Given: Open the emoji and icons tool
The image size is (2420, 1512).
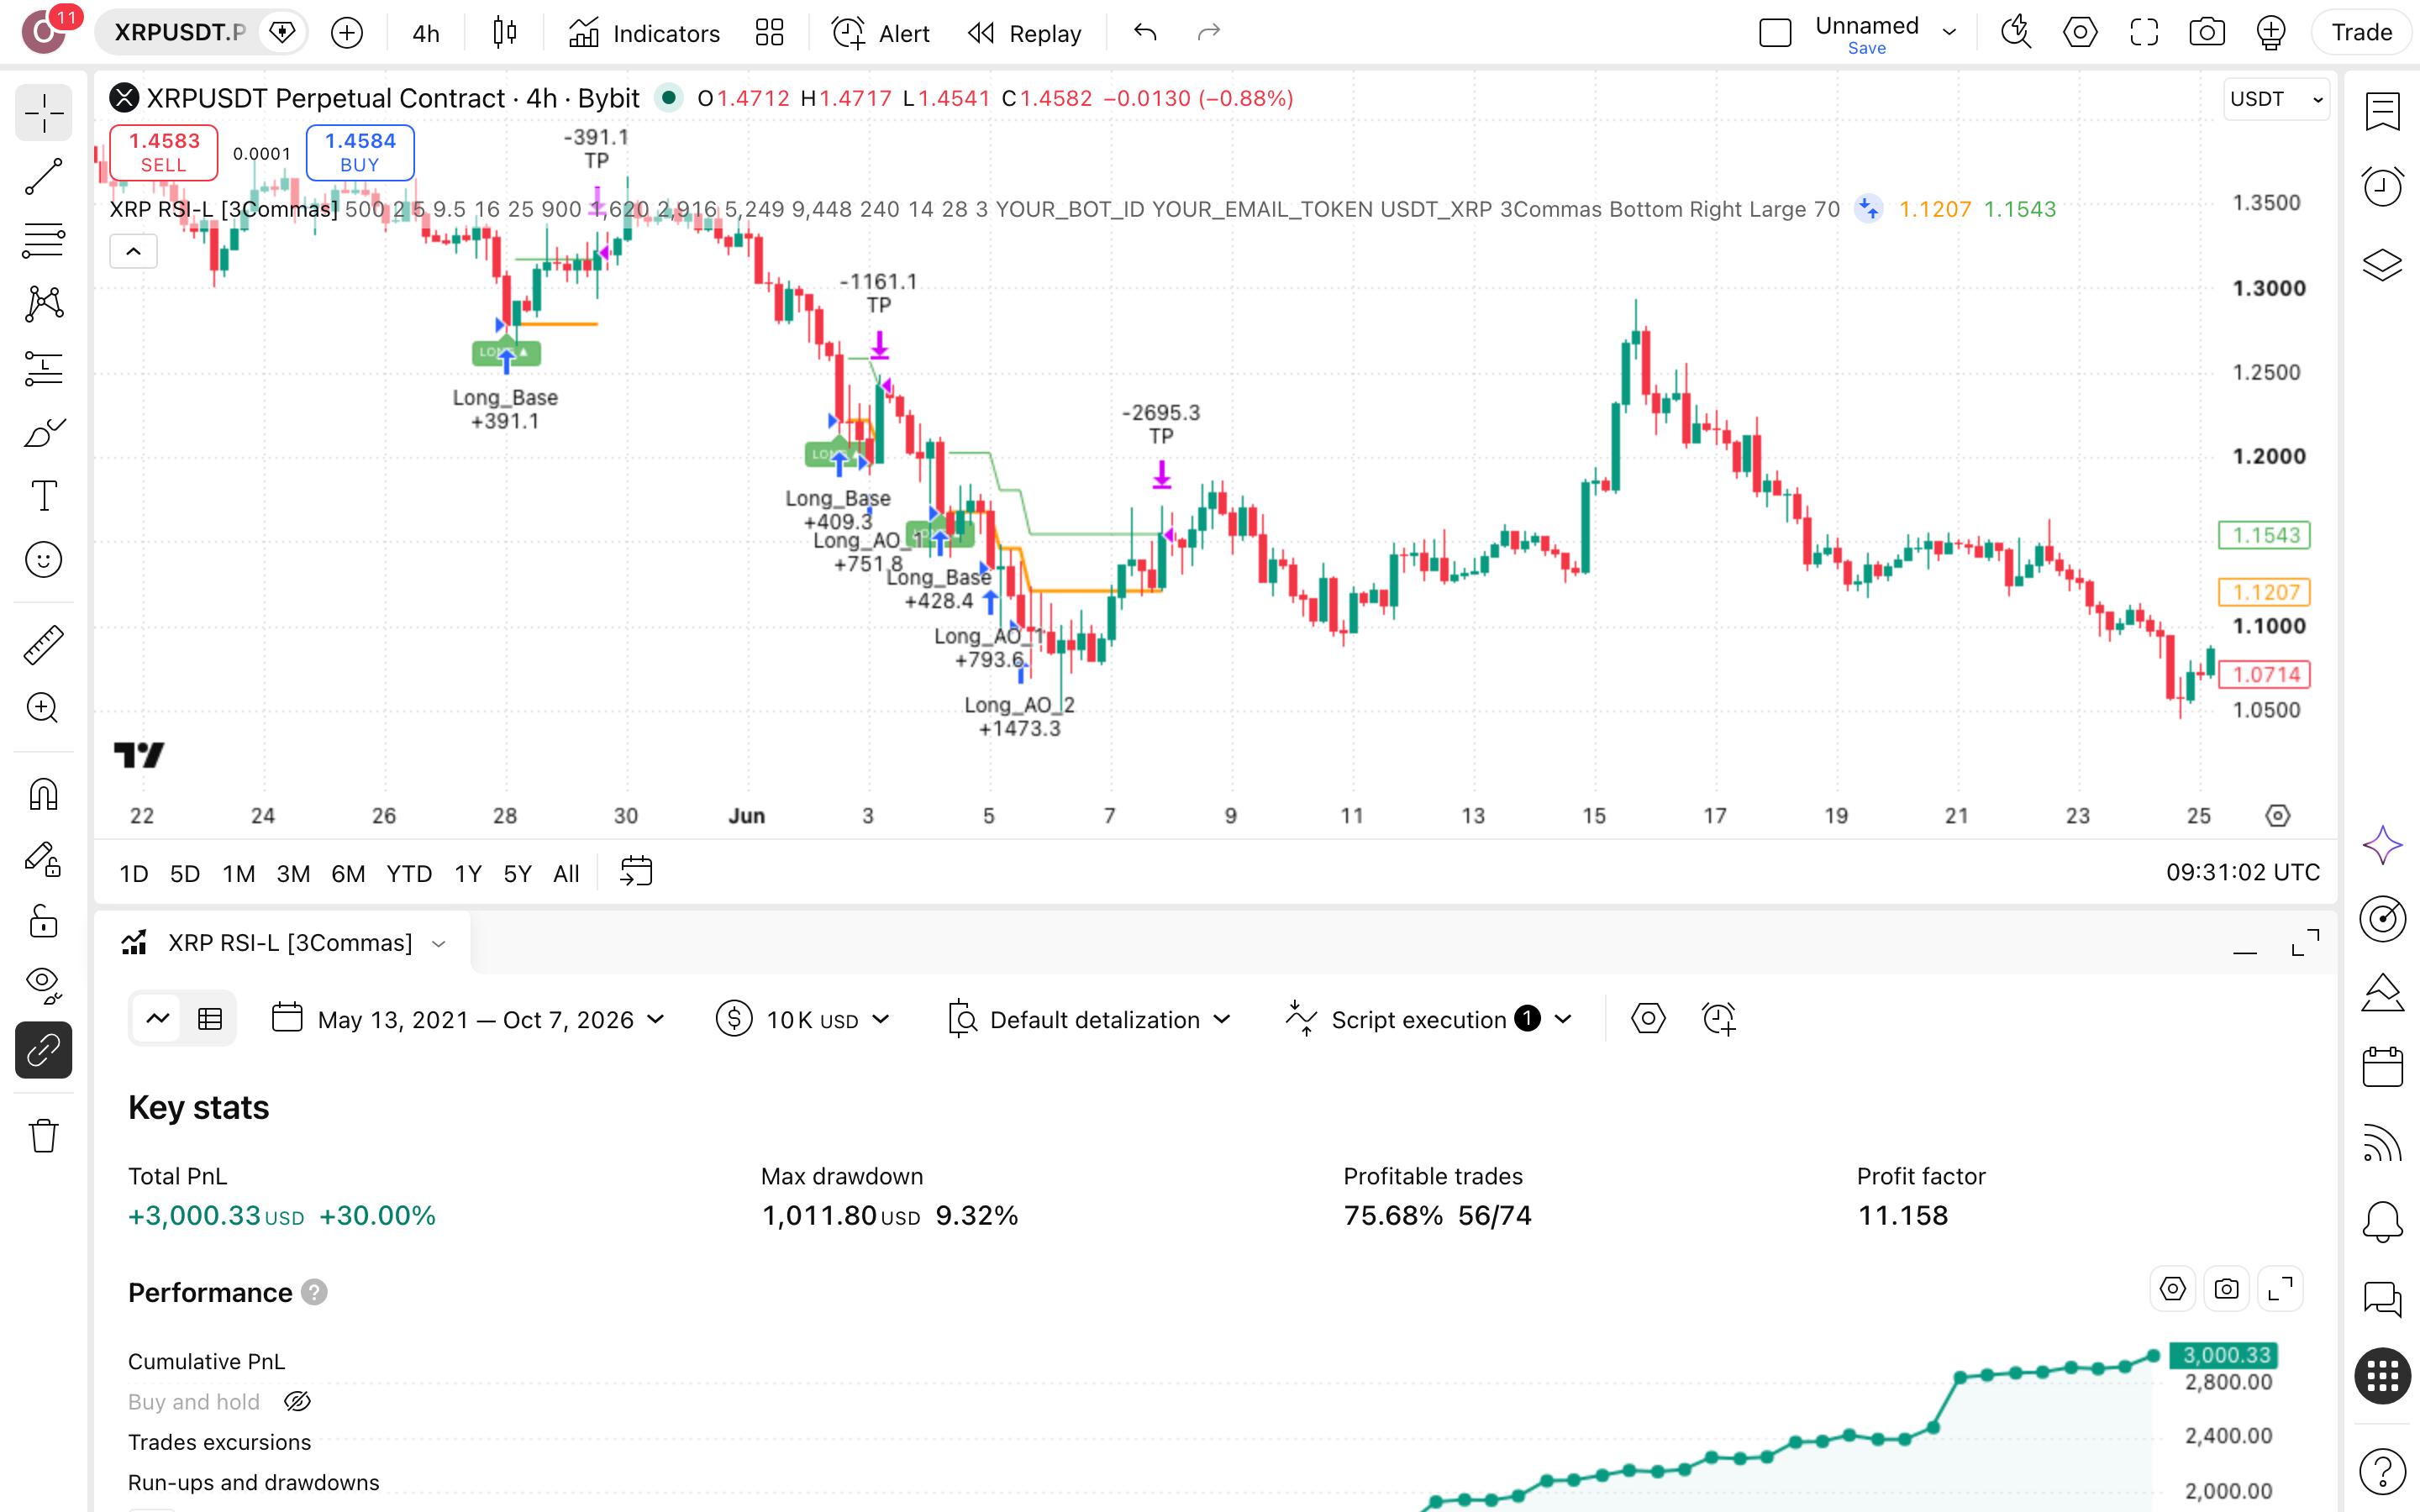Looking at the screenshot, I should tap(43, 560).
